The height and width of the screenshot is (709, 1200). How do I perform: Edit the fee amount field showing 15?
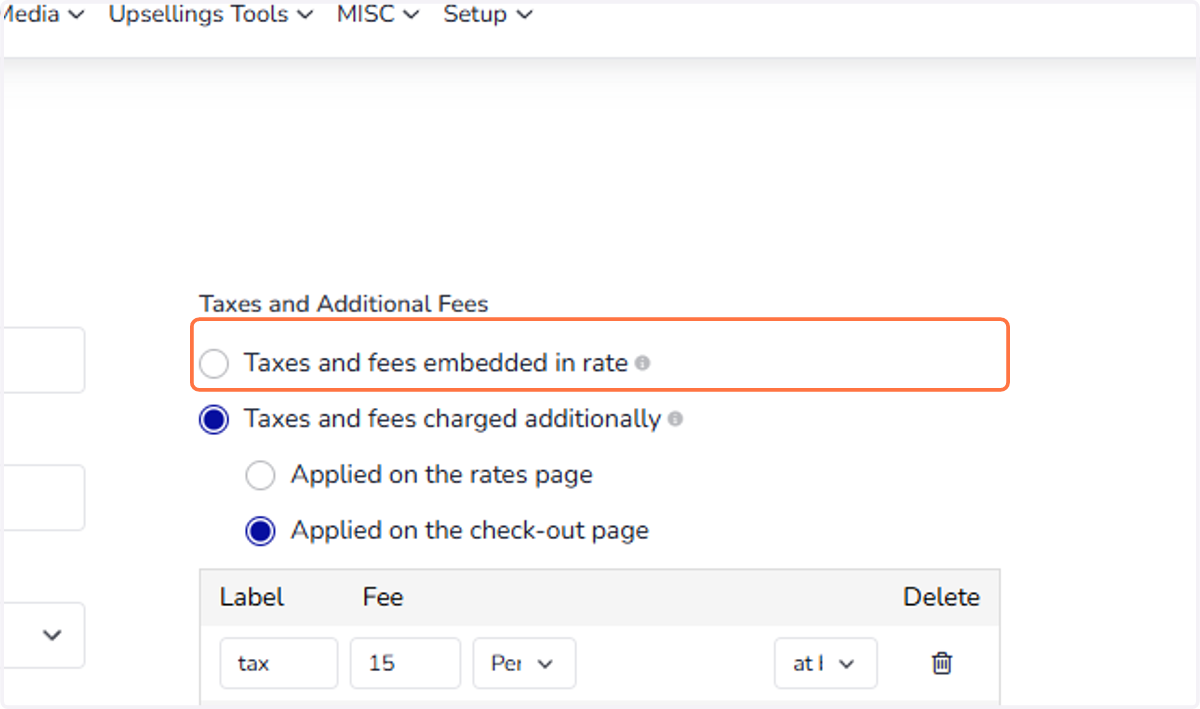405,663
